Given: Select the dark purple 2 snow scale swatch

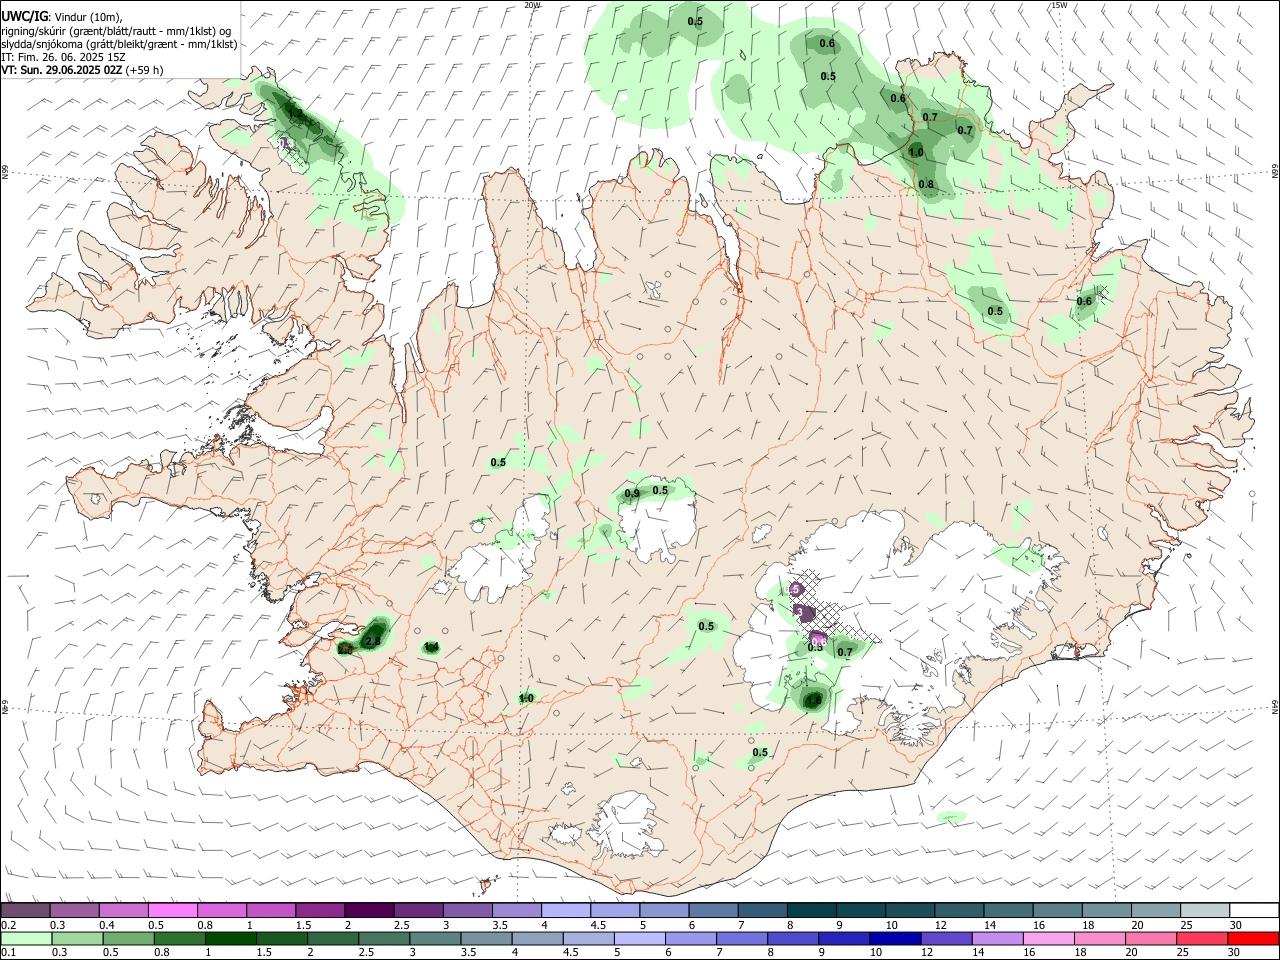Looking at the screenshot, I should pos(369,911).
